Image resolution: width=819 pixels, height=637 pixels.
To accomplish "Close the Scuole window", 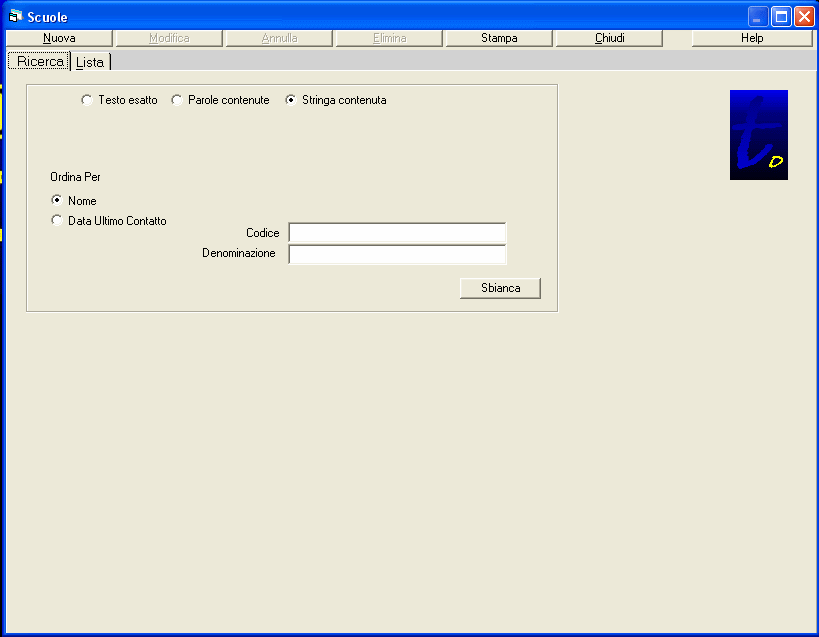I will 804,17.
